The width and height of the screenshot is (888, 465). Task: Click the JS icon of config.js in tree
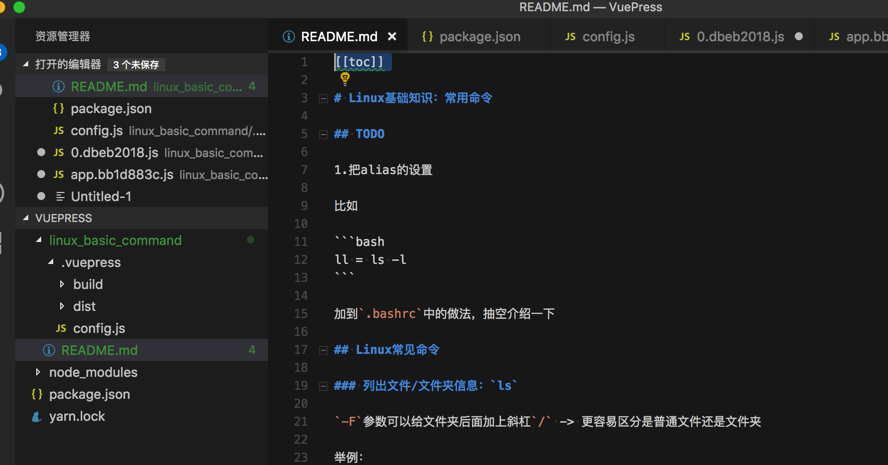coord(61,329)
